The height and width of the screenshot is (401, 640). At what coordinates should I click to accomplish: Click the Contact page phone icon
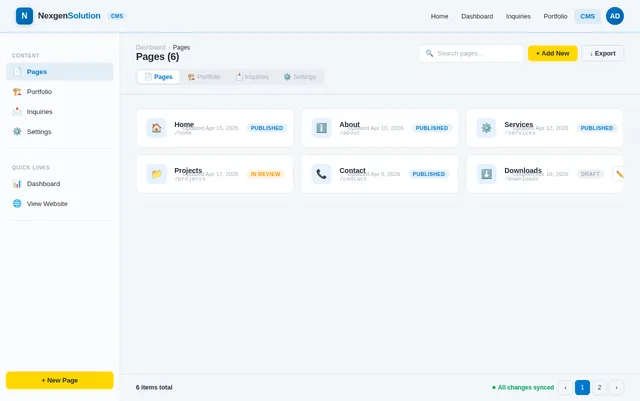coord(321,174)
